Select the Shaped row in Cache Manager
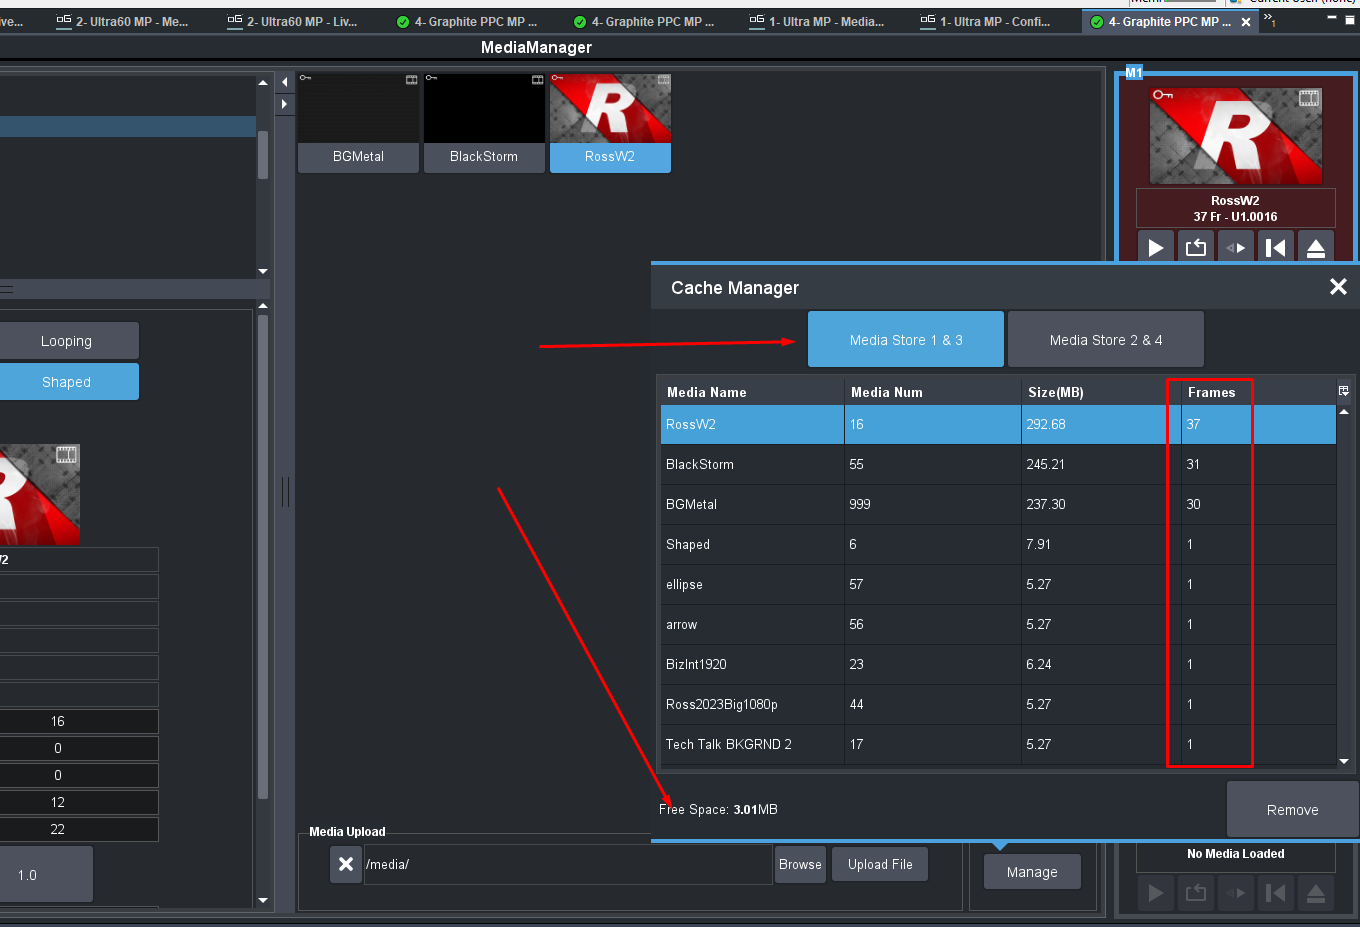The width and height of the screenshot is (1360, 927). click(998, 544)
